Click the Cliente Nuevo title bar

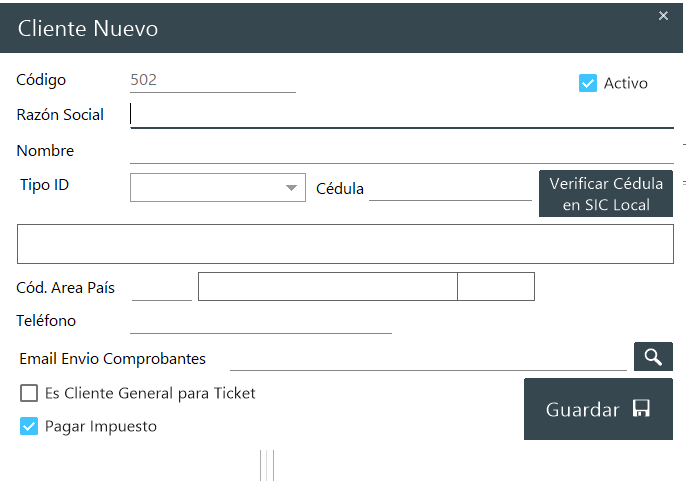click(300, 28)
